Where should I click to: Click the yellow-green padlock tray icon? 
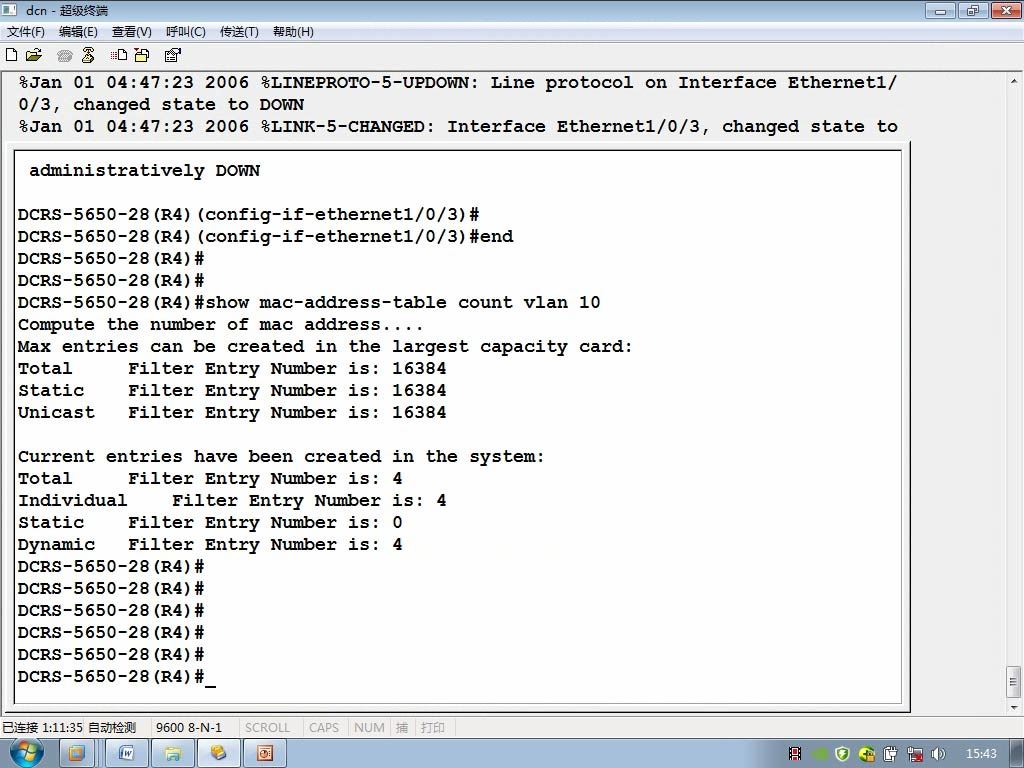click(867, 754)
